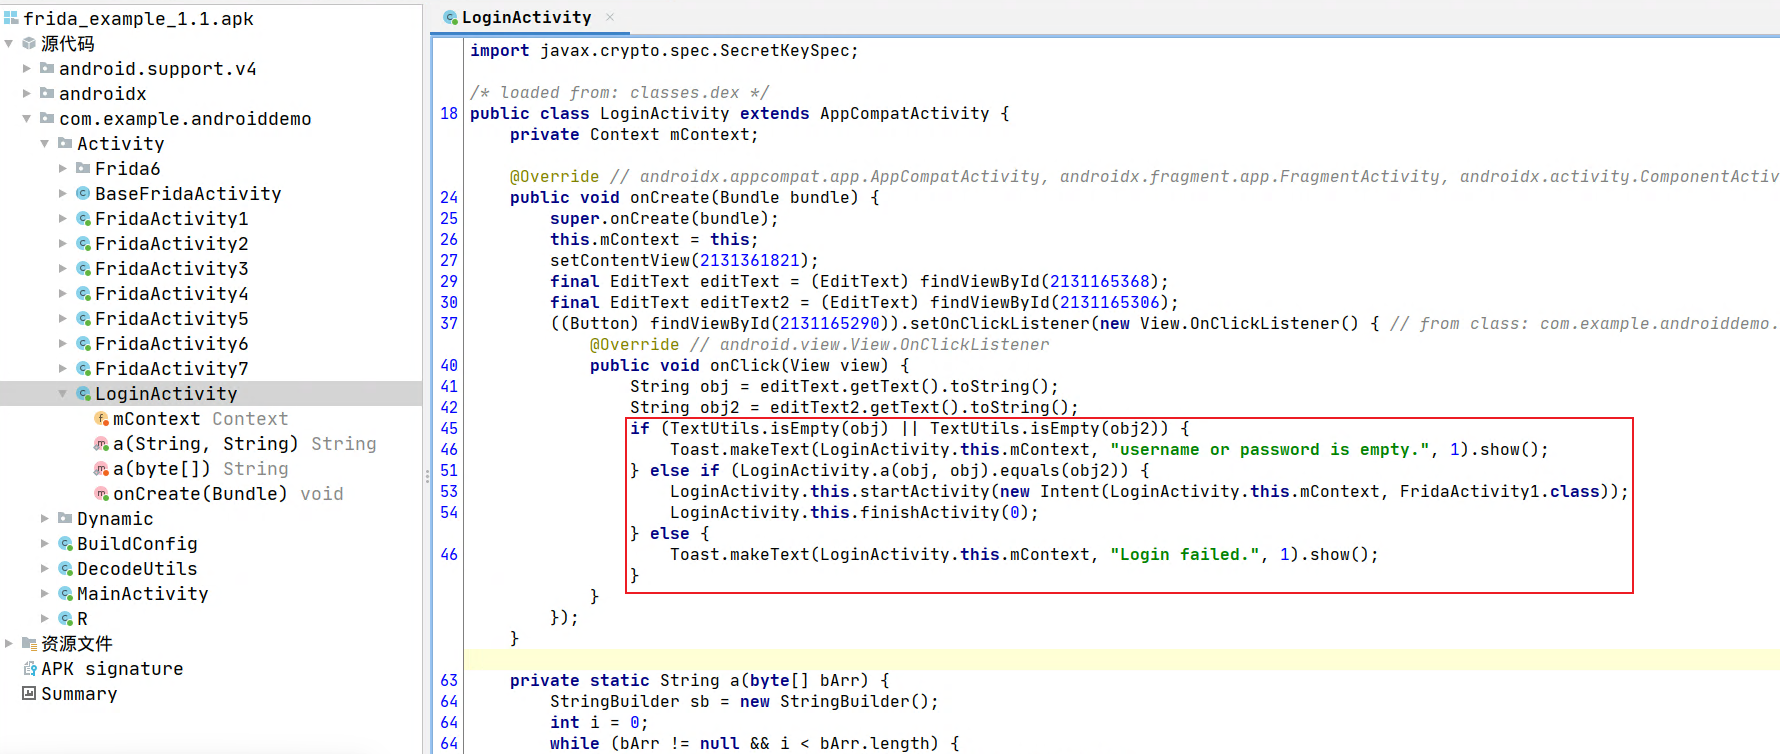The width and height of the screenshot is (1780, 754).
Task: Click the androidx package folder icon
Action: 47,93
